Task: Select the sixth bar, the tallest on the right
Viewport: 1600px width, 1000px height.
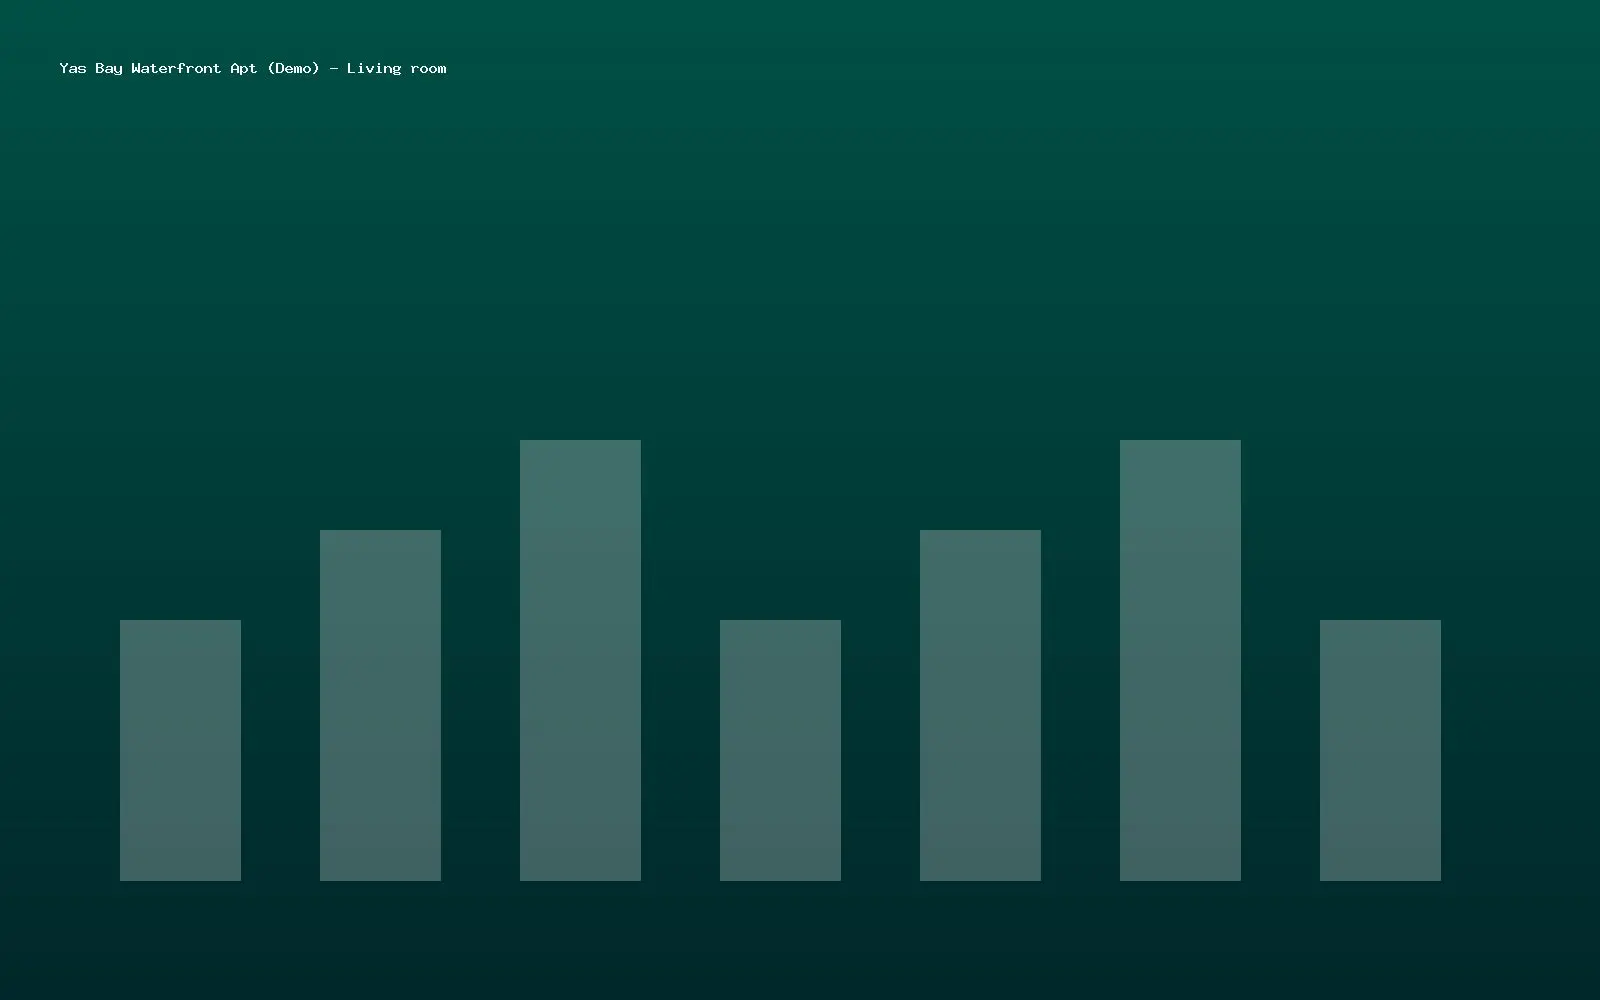Action: pyautogui.click(x=1180, y=660)
